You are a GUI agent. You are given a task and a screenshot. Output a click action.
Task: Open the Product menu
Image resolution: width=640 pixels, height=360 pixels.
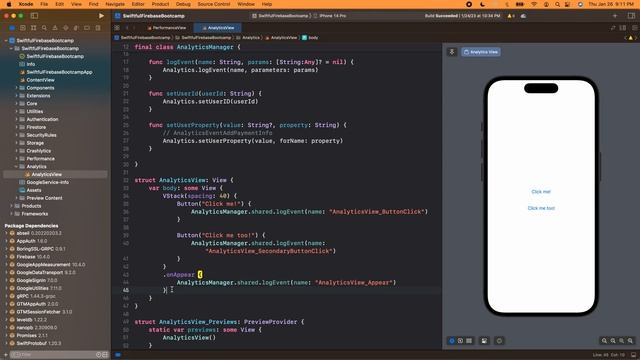pos(160,4)
